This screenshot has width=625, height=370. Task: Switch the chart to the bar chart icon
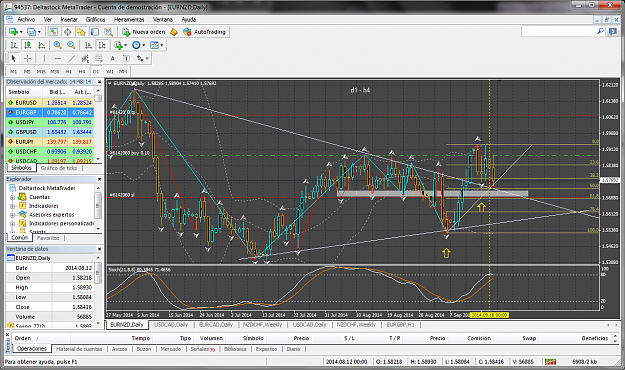pyautogui.click(x=14, y=45)
